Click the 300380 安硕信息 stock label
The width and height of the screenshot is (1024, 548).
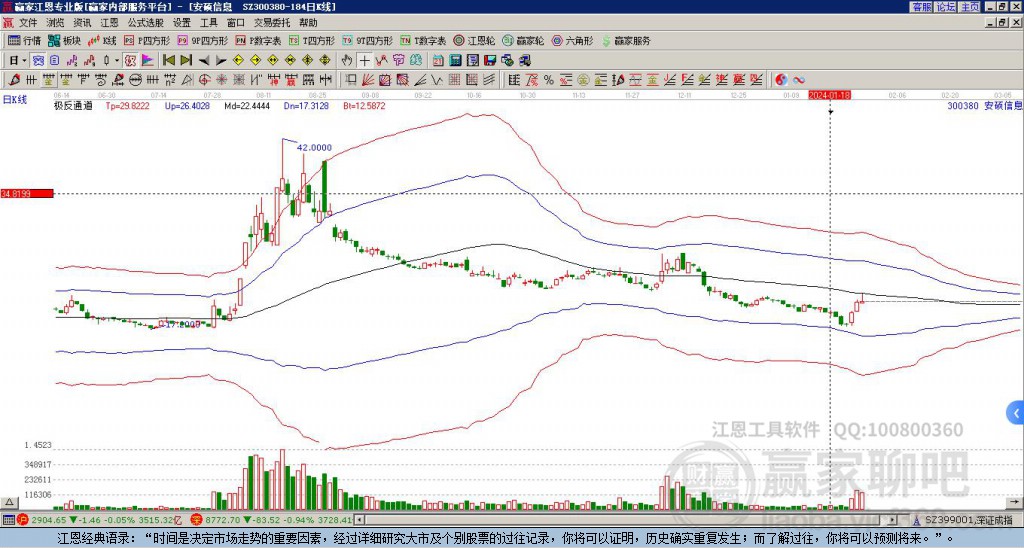tap(984, 105)
